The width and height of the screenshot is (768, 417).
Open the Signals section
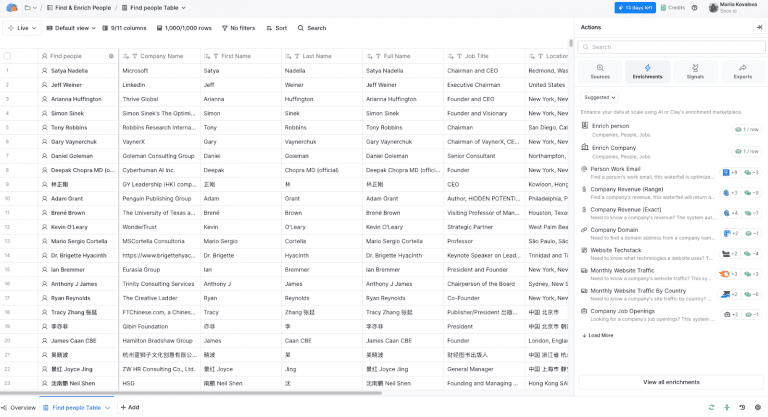coord(695,71)
